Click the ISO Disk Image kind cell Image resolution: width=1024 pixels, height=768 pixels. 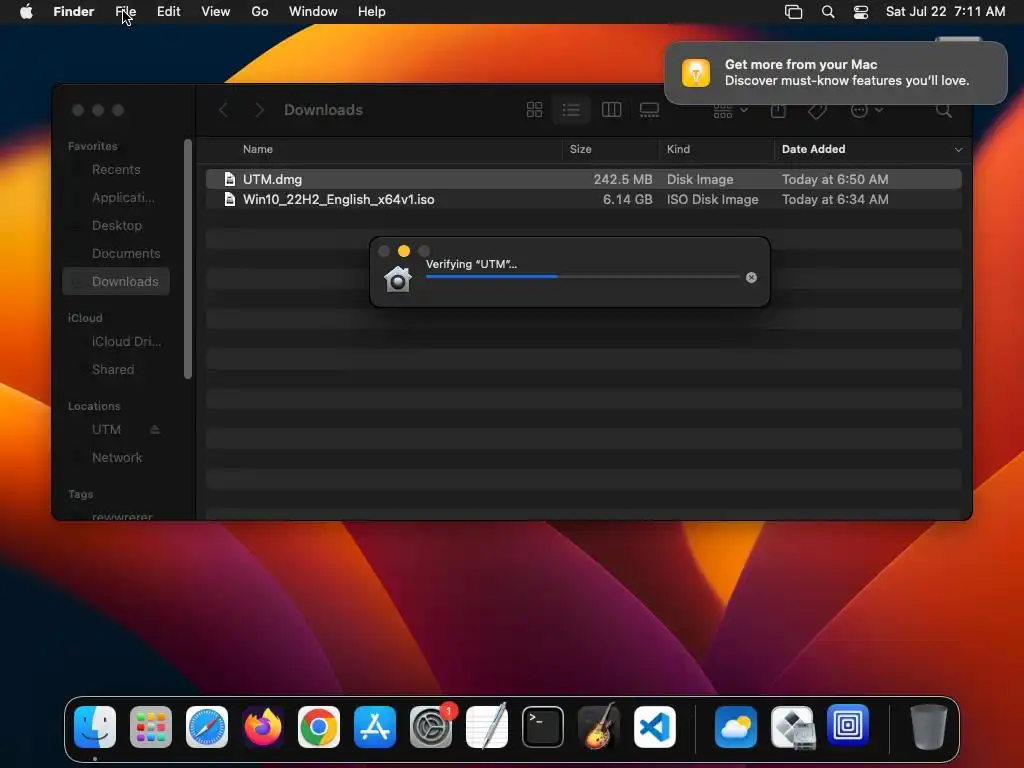coord(712,200)
